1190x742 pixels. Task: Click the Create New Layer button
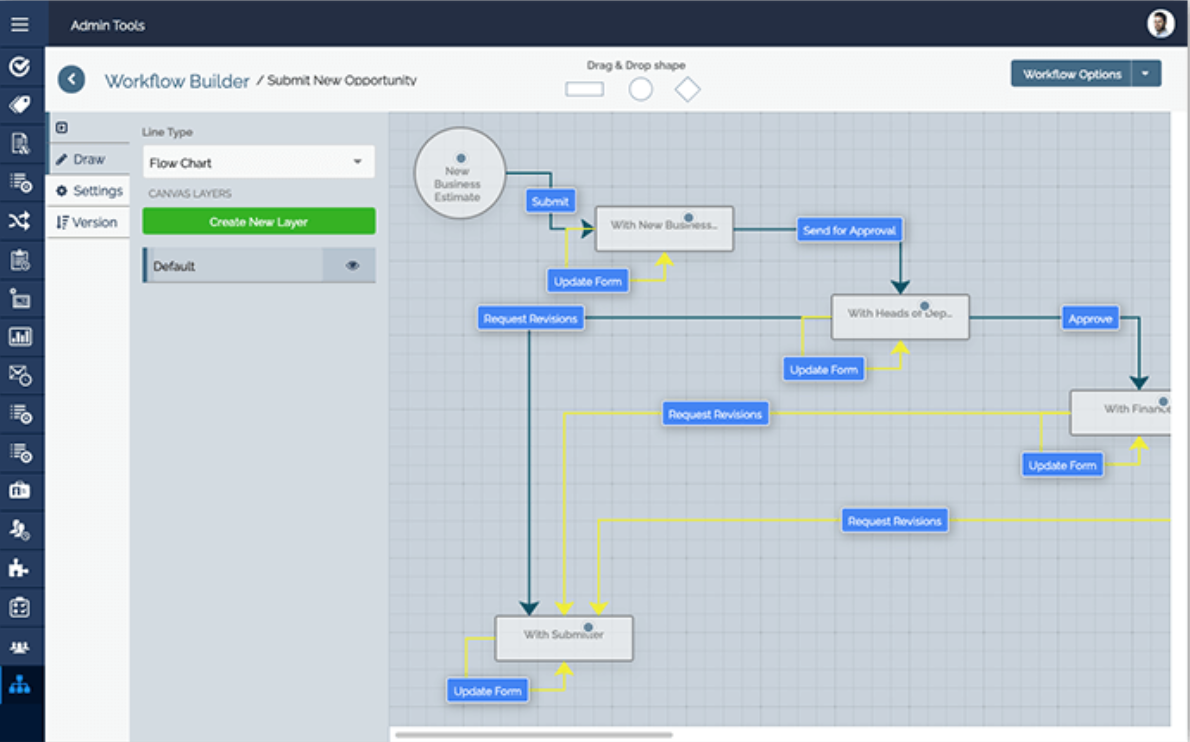click(x=258, y=221)
